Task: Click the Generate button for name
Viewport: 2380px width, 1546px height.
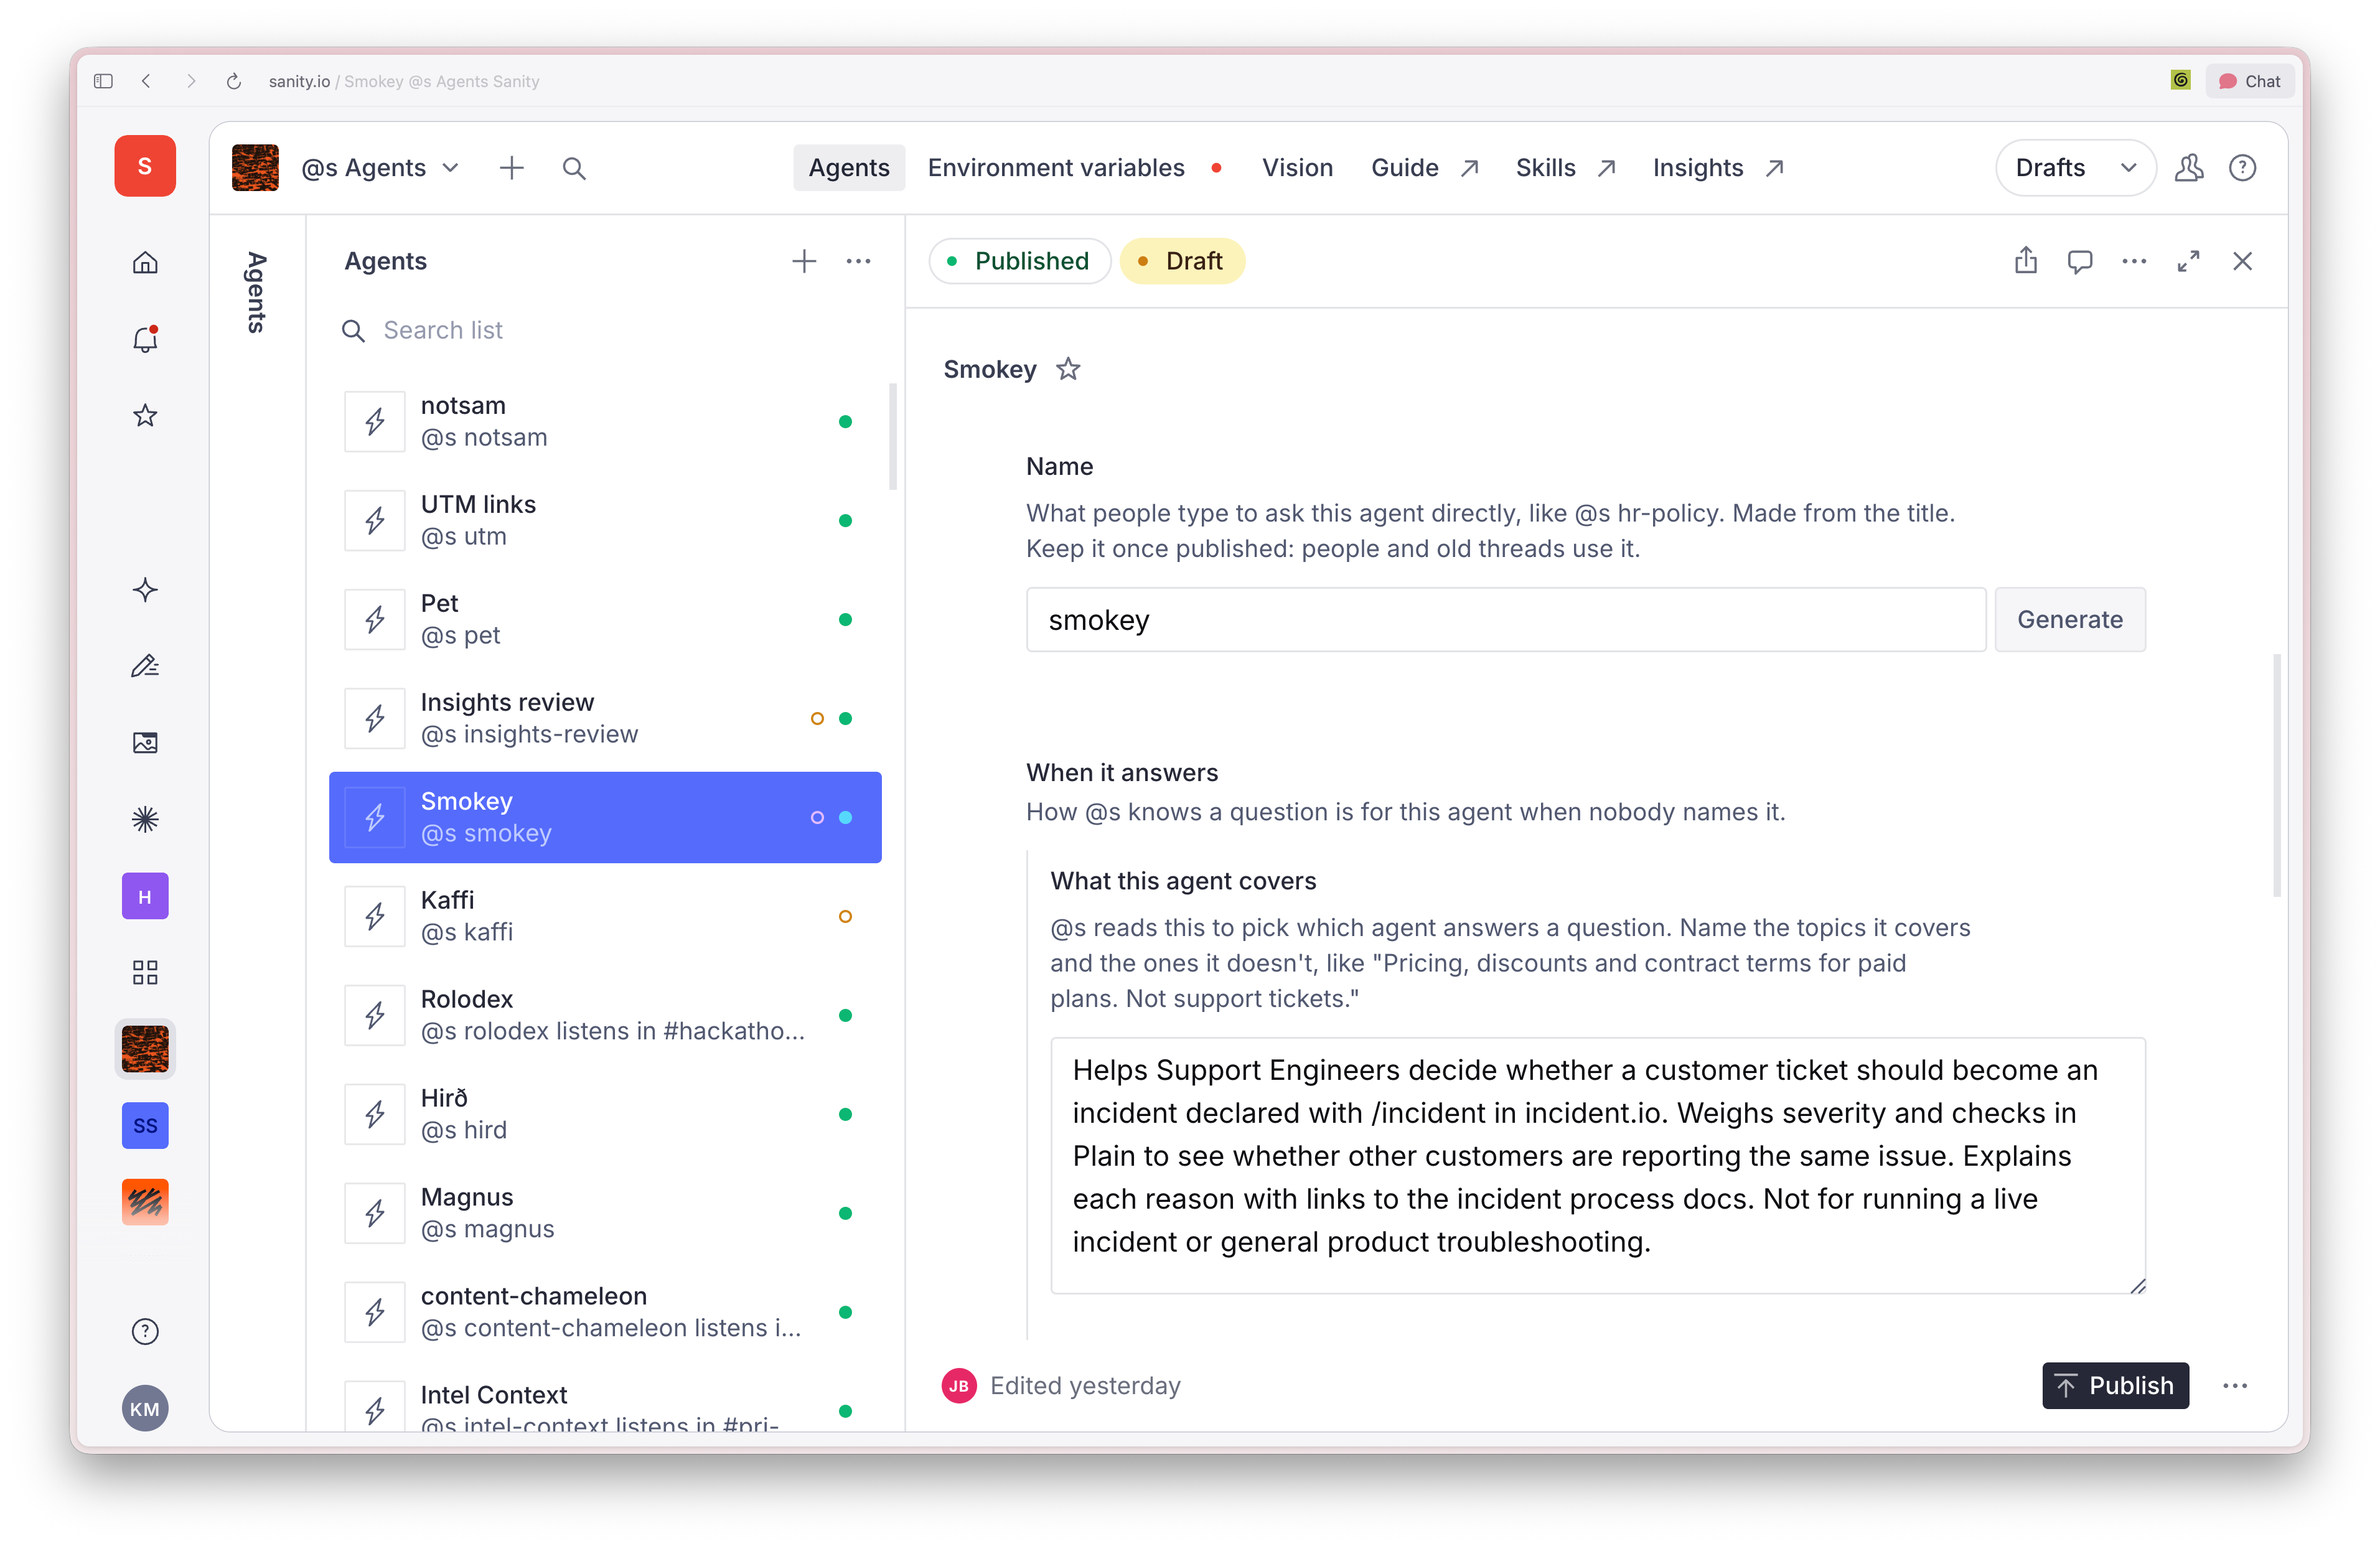Action: [2070, 619]
